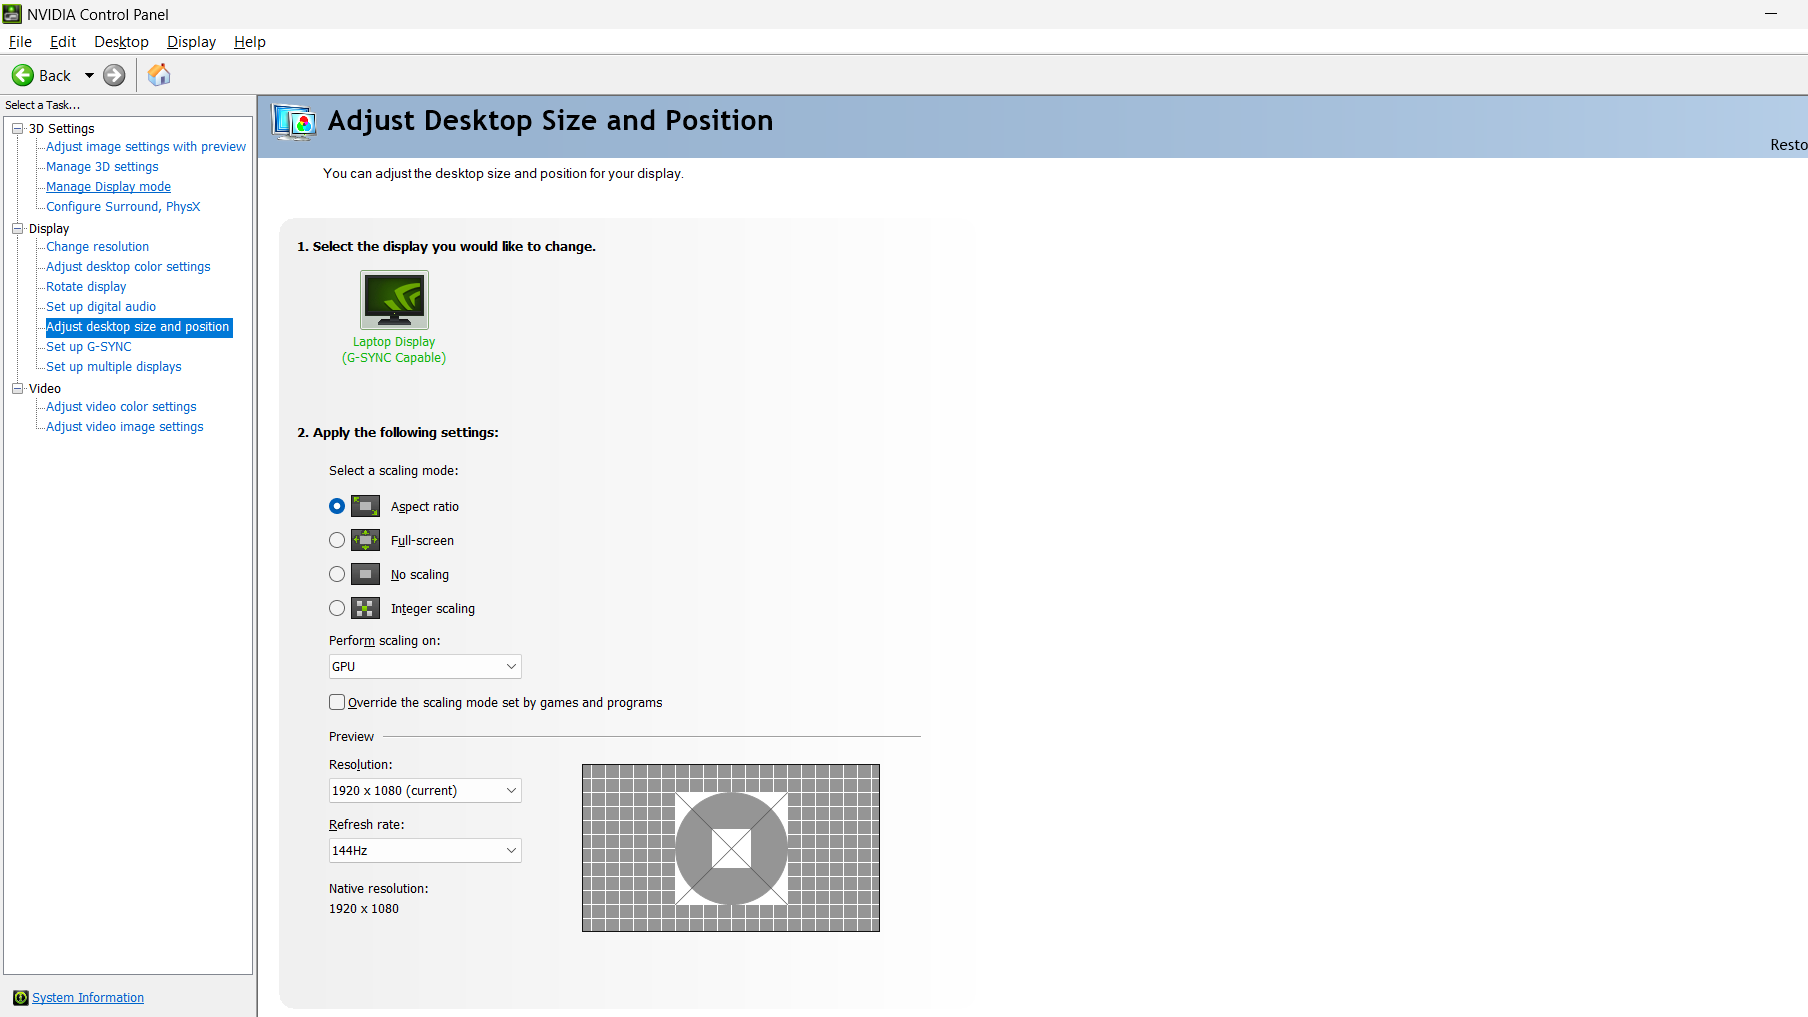1808x1017 pixels.
Task: Click the Adjust Desktop Size header icon
Action: (x=294, y=122)
